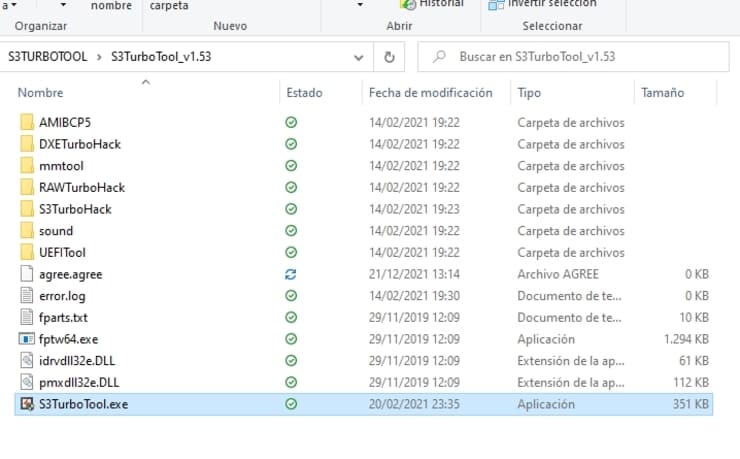
Task: Click the synced status icon for S3TurboTool.exe
Action: [x=291, y=404]
